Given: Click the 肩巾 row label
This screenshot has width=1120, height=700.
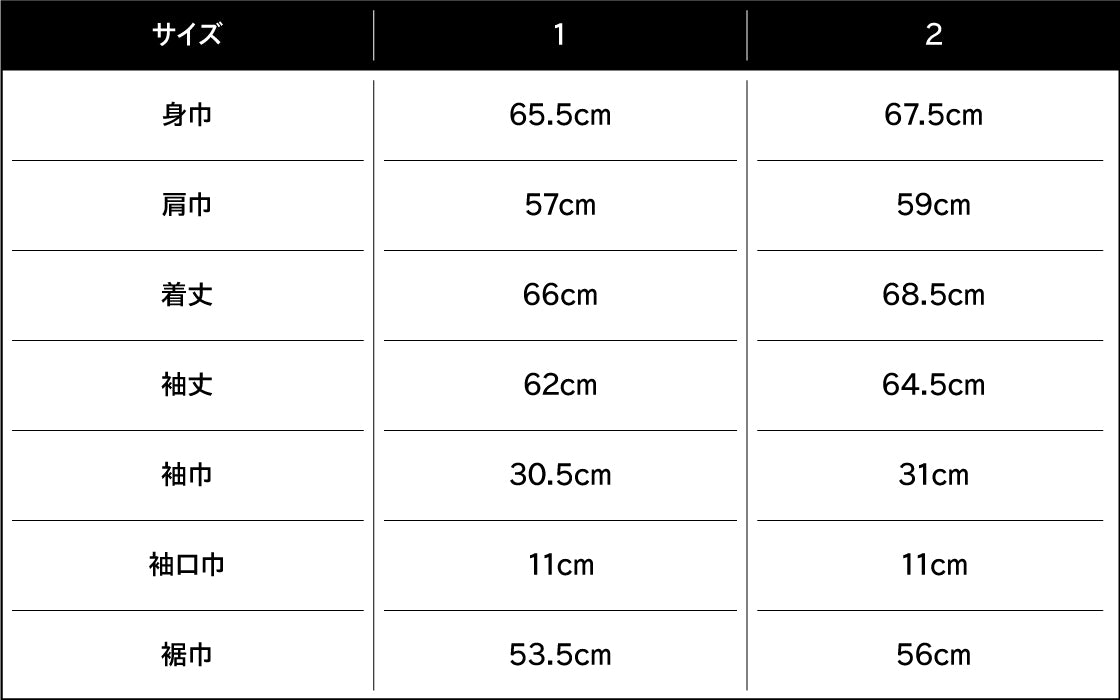Looking at the screenshot, I should (x=187, y=206).
